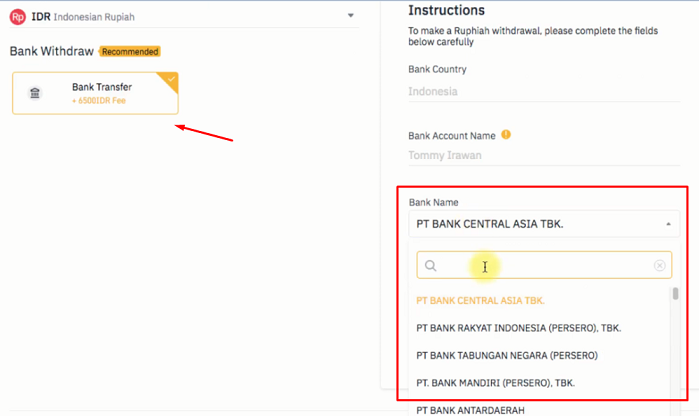Screen dimensions: 699x416
Task: Click the bank building icon
Action: click(x=35, y=93)
